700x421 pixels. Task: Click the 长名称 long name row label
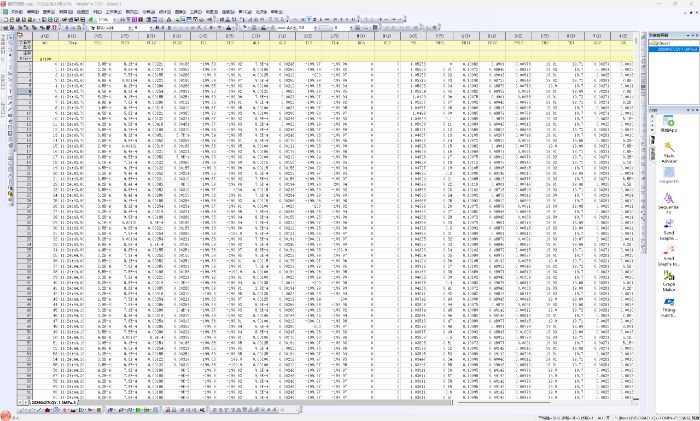tap(25, 42)
